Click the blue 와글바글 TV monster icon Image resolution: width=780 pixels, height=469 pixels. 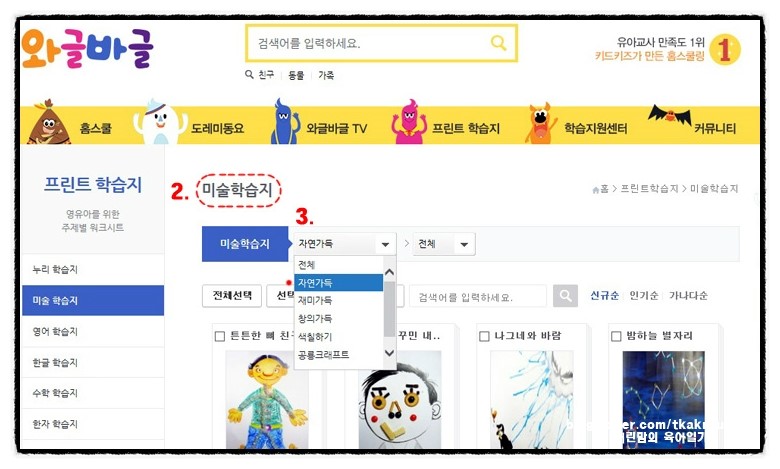click(x=285, y=122)
